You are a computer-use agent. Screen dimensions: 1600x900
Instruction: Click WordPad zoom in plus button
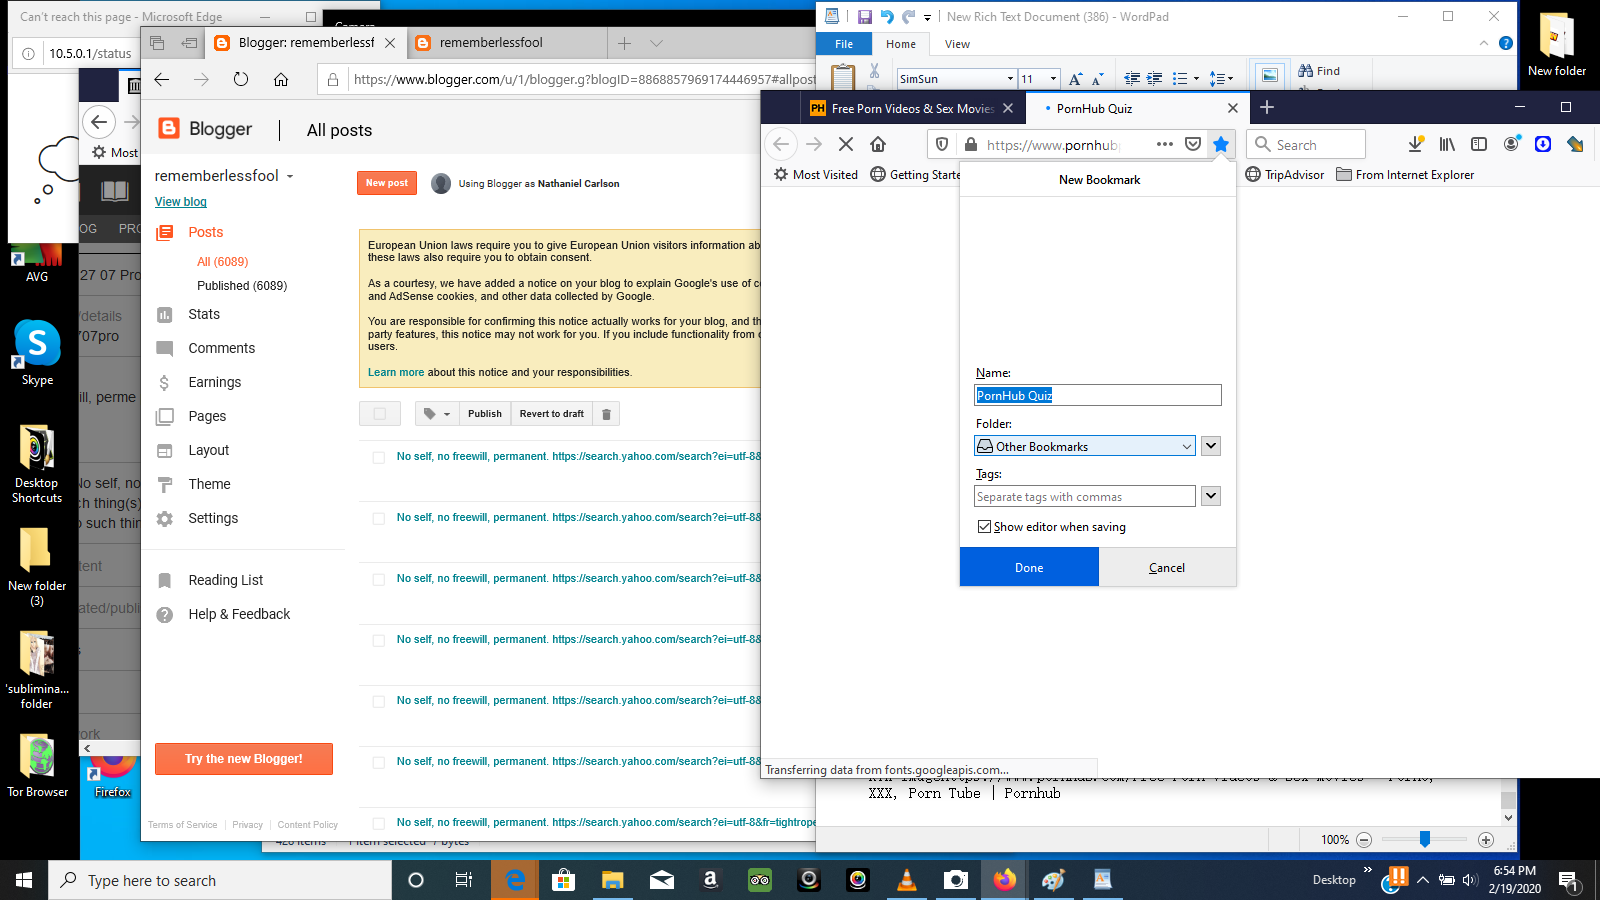click(x=1486, y=840)
